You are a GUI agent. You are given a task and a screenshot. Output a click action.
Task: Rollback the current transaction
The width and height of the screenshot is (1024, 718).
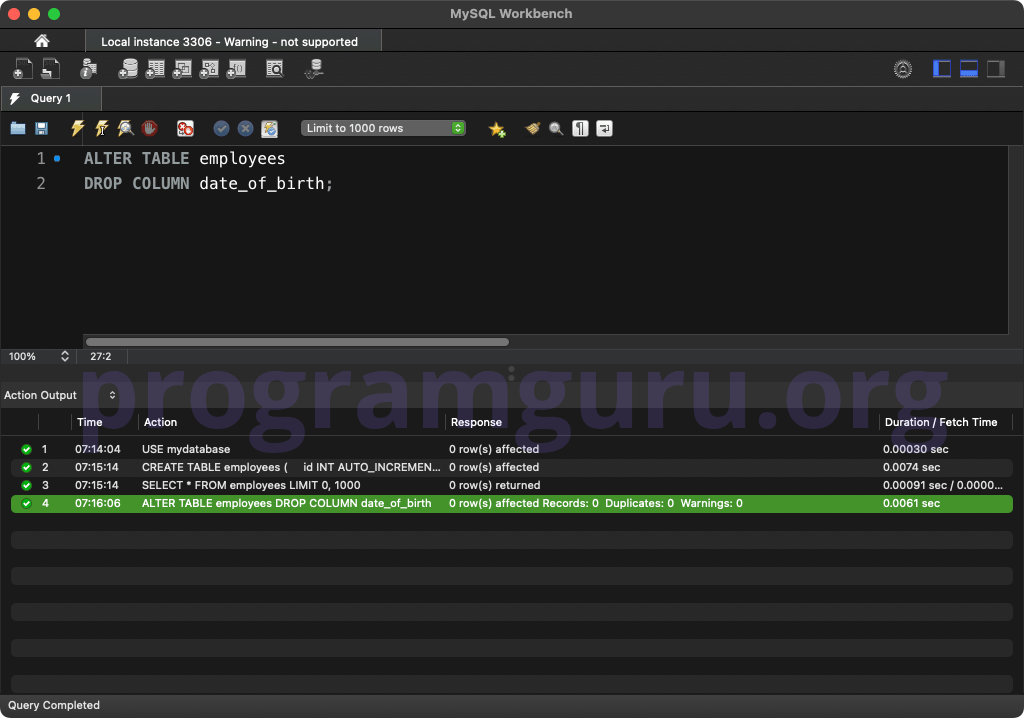(x=246, y=128)
